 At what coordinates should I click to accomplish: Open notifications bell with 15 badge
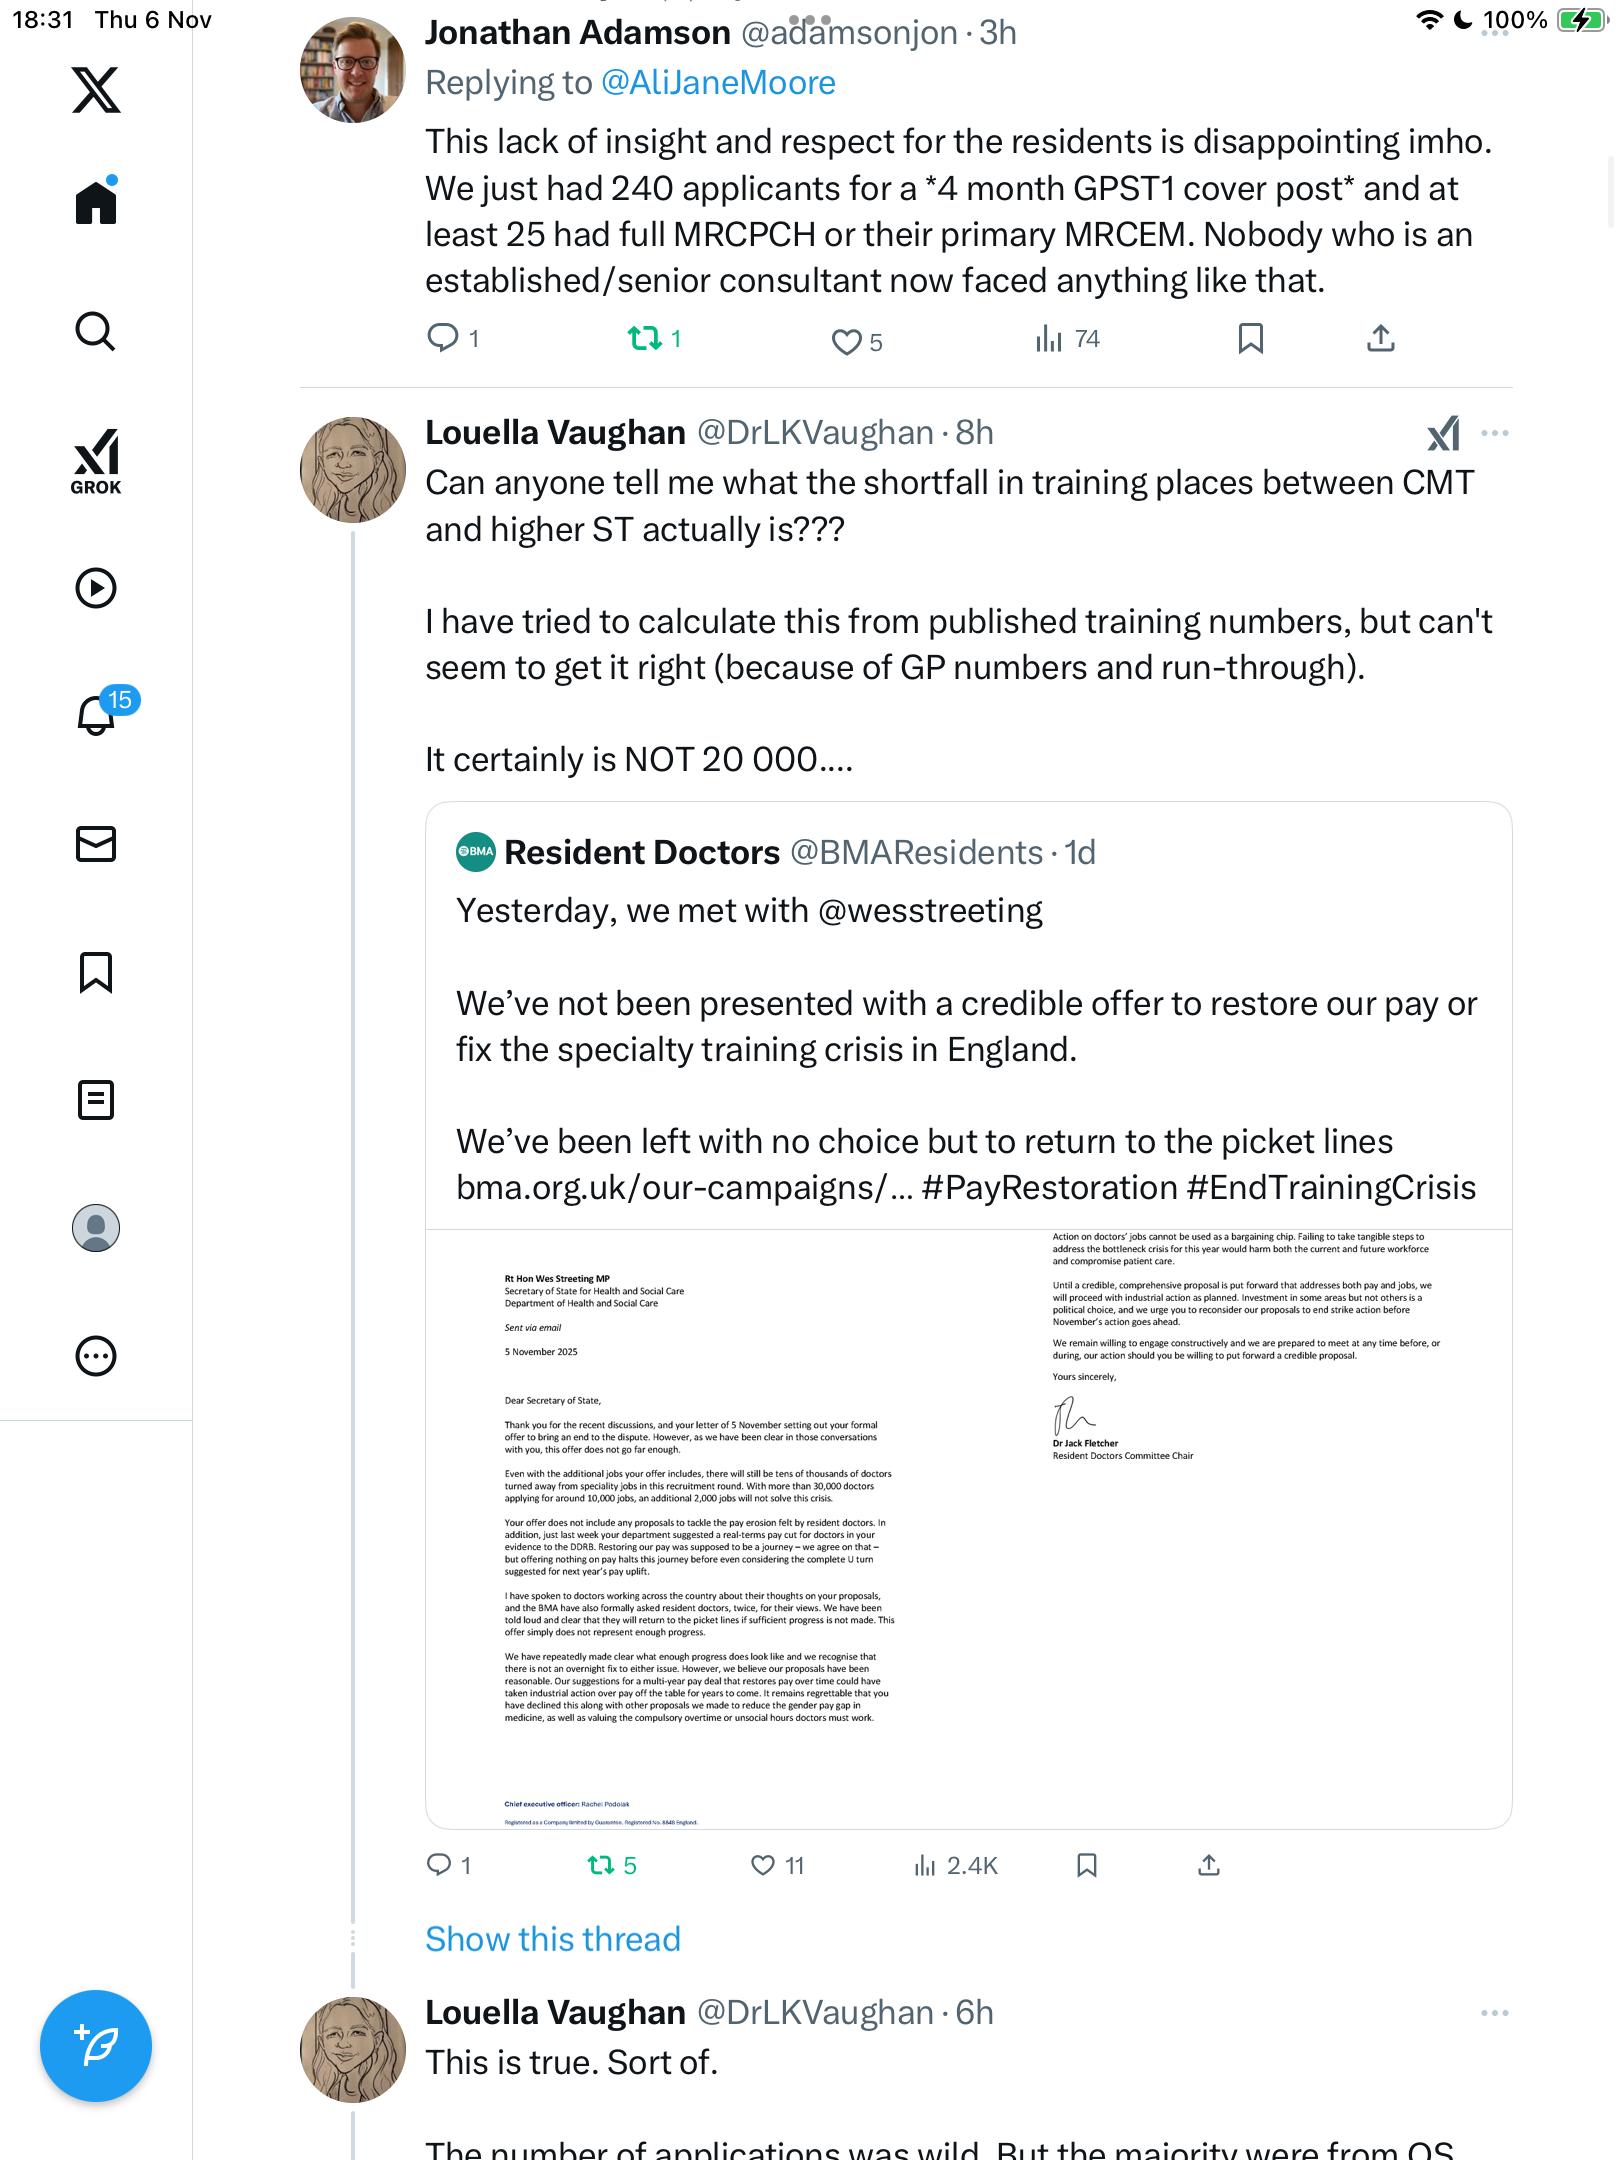[97, 715]
